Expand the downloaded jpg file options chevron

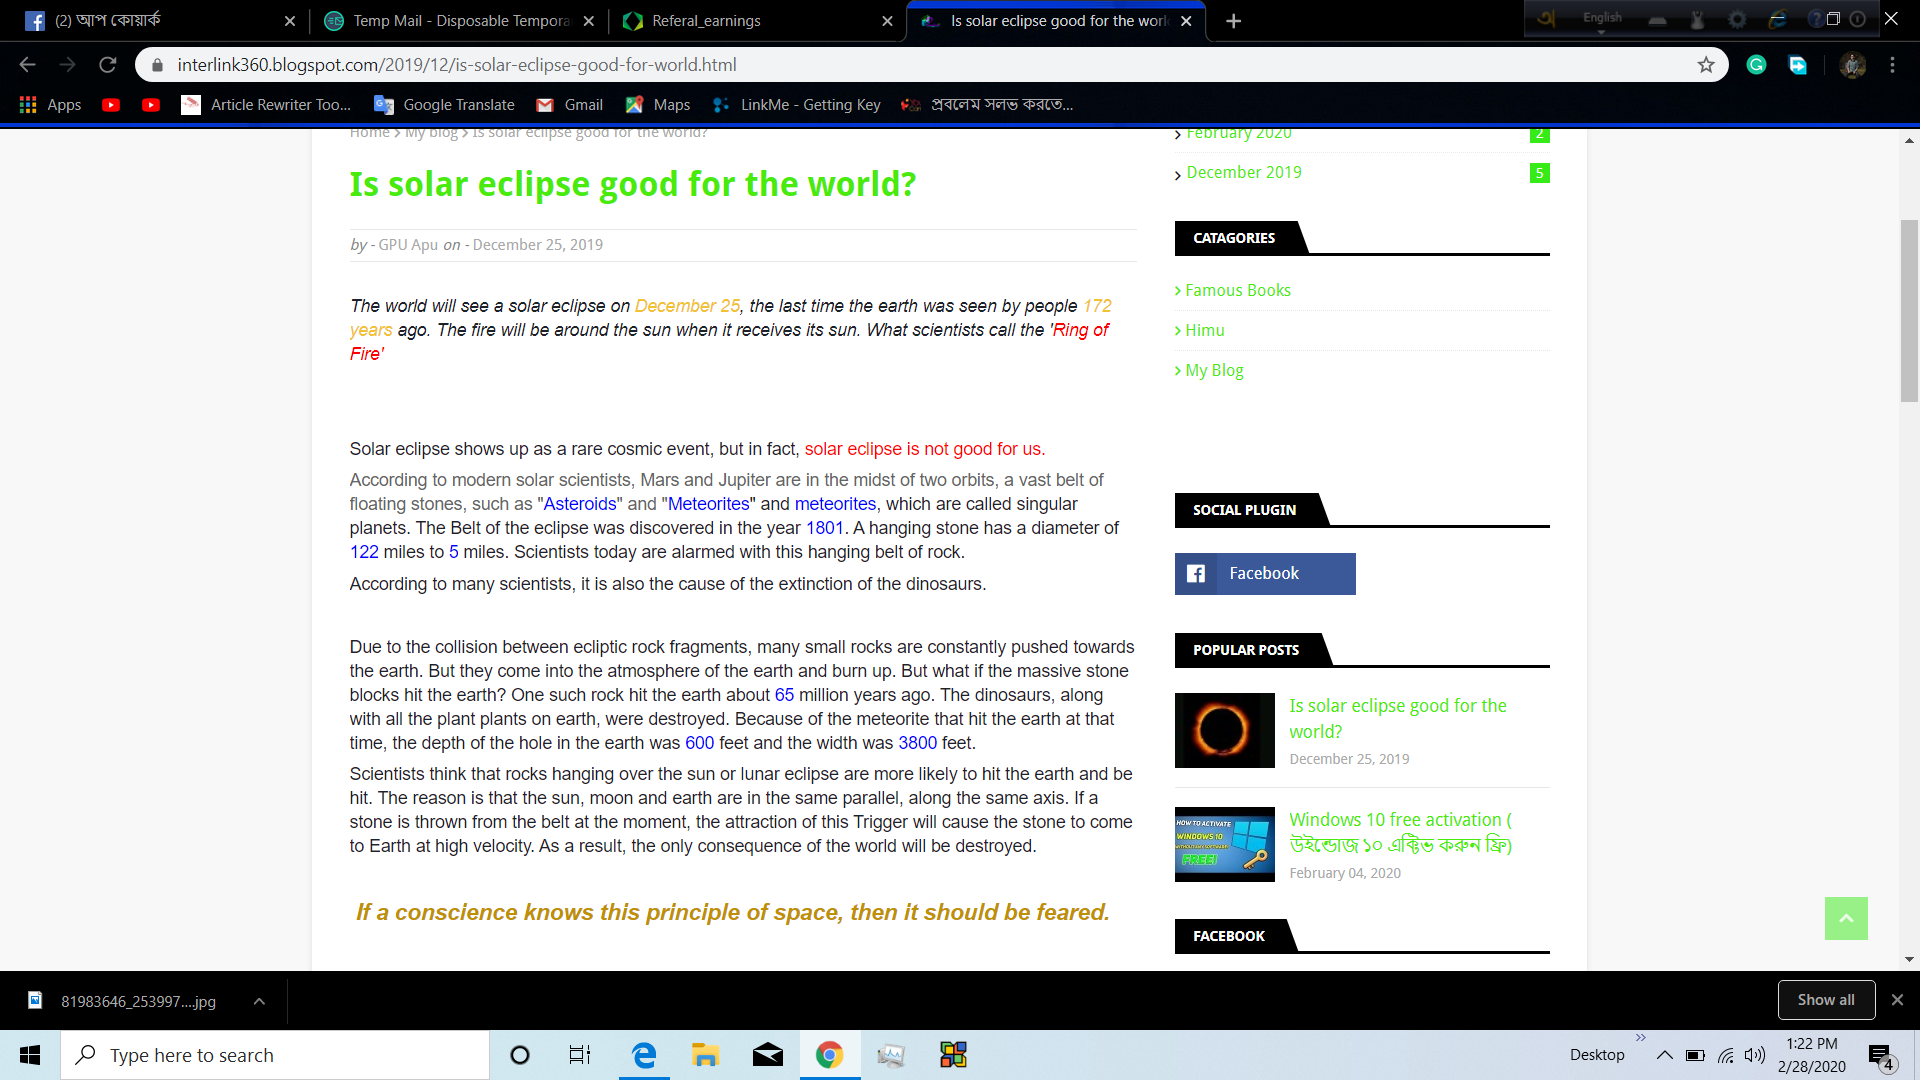pos(259,1001)
